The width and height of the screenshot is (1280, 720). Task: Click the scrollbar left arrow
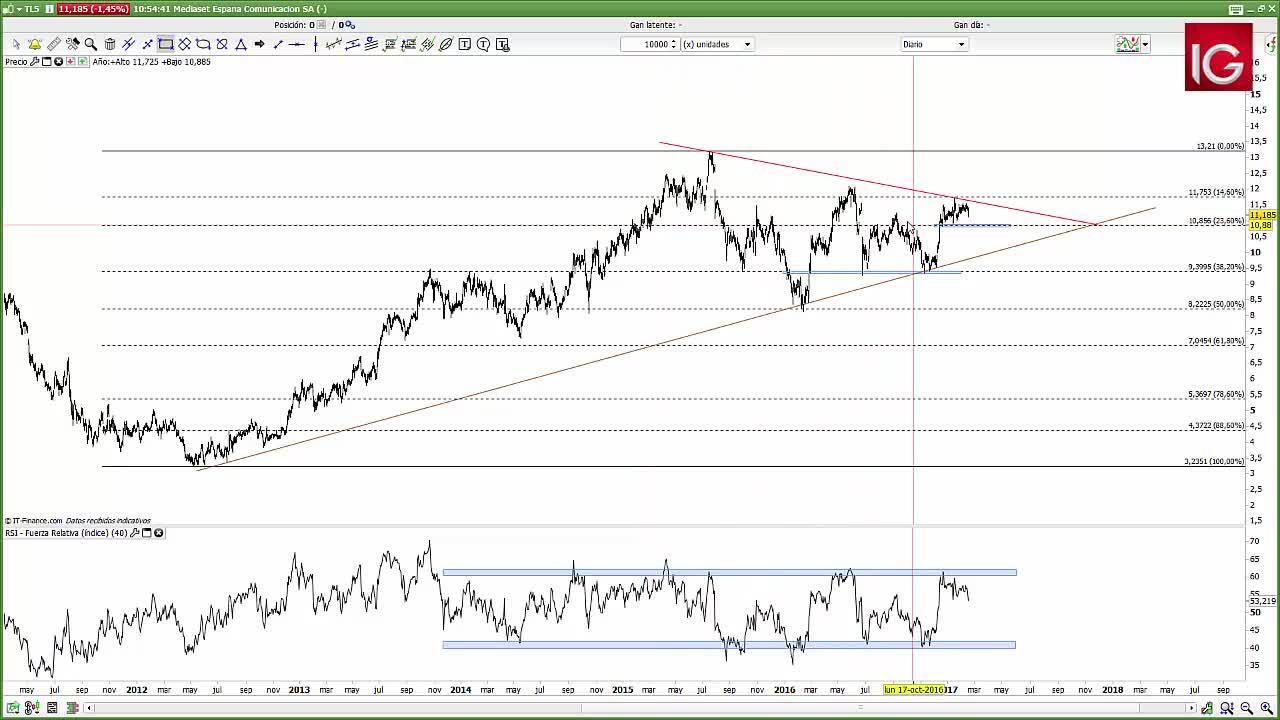89,708
